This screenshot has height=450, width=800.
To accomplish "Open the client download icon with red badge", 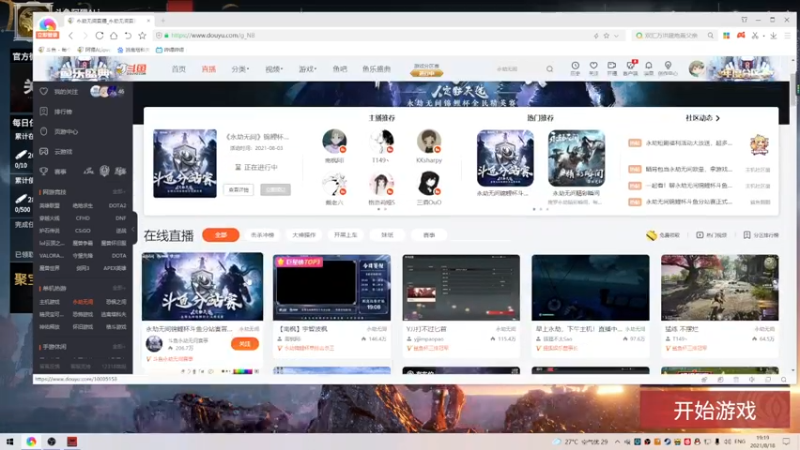I will (631, 68).
